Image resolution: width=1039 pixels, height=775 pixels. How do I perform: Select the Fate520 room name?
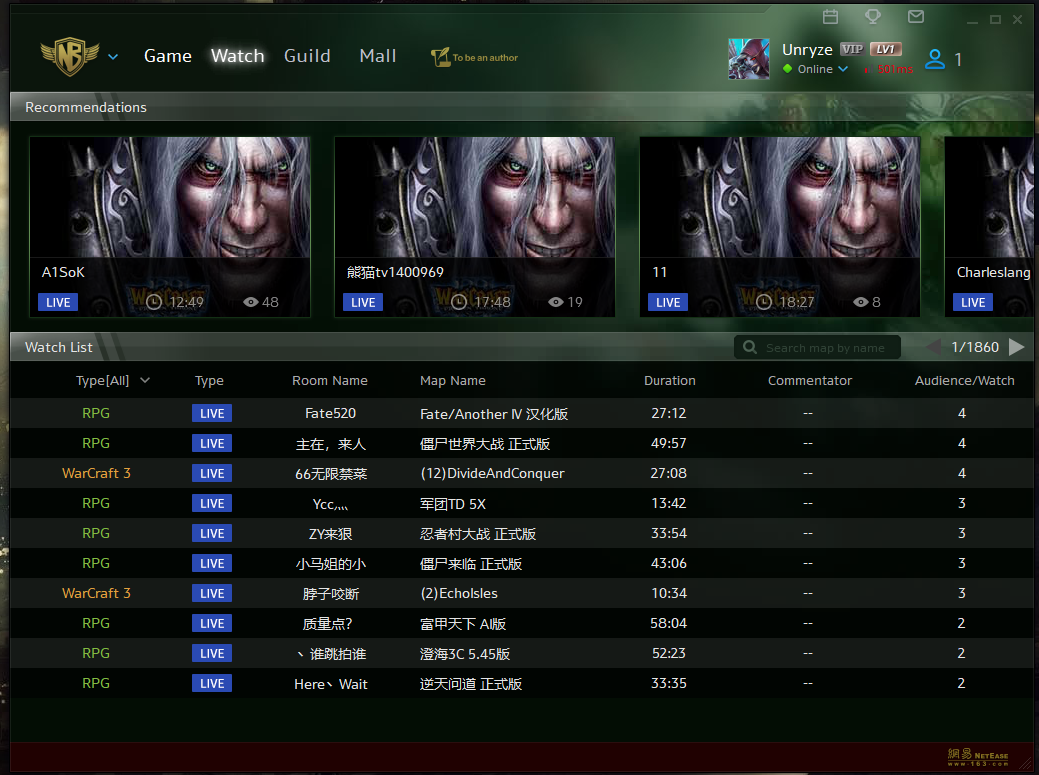(x=331, y=413)
